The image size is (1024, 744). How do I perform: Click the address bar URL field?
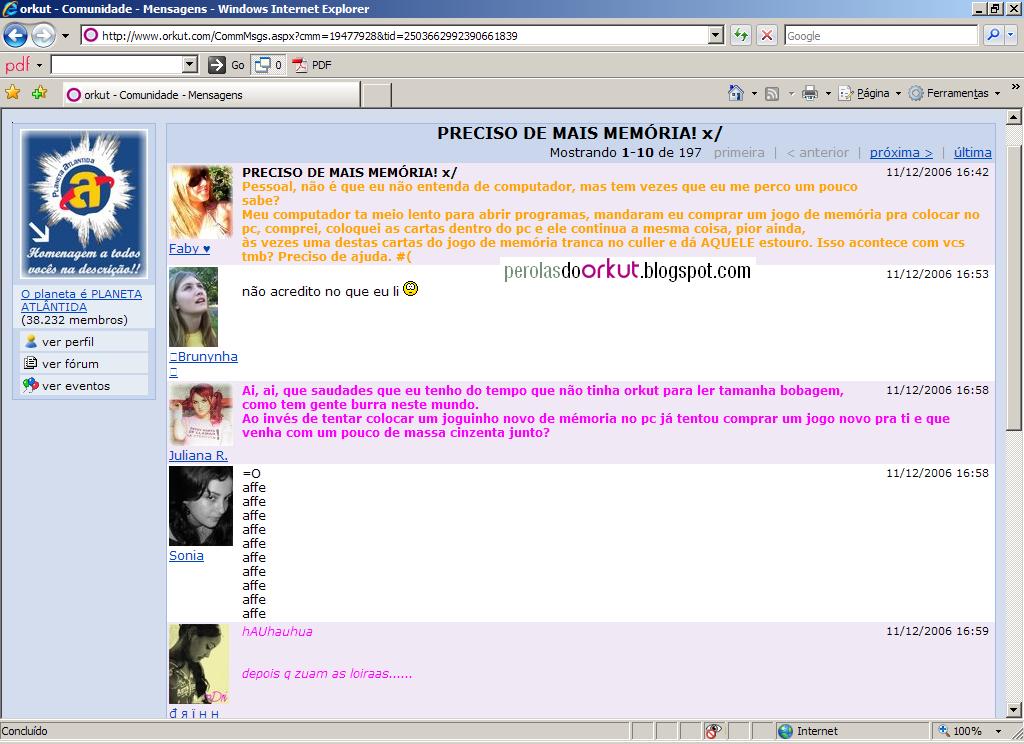(x=395, y=35)
